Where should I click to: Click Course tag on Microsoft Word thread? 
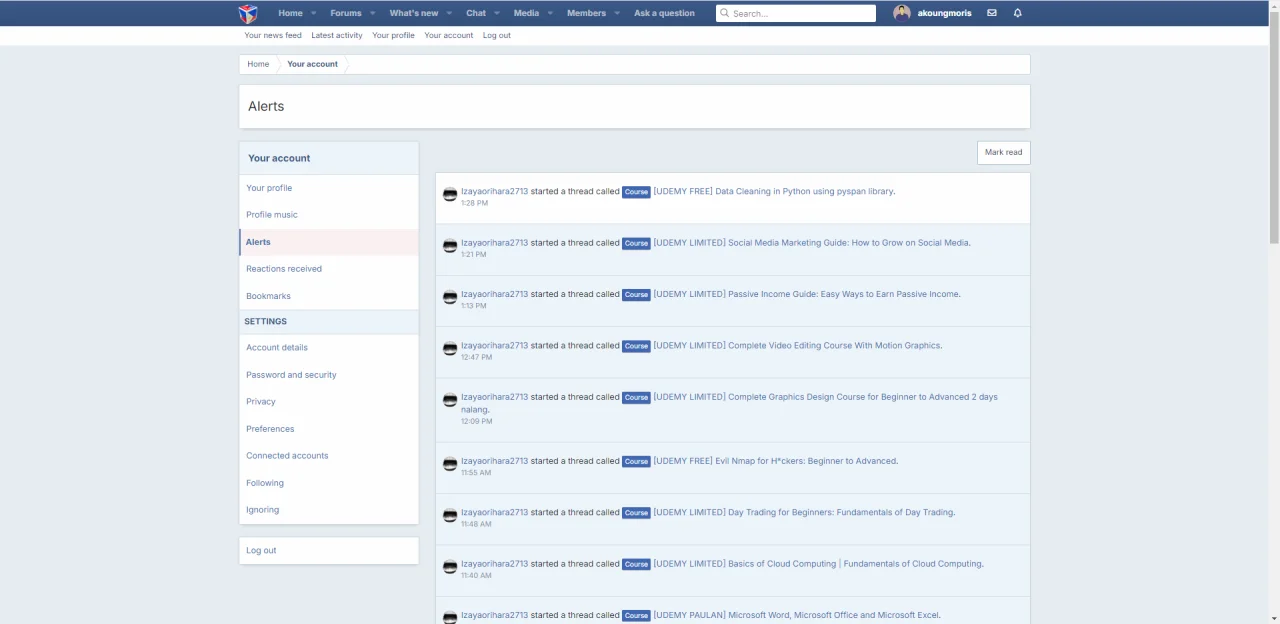636,616
